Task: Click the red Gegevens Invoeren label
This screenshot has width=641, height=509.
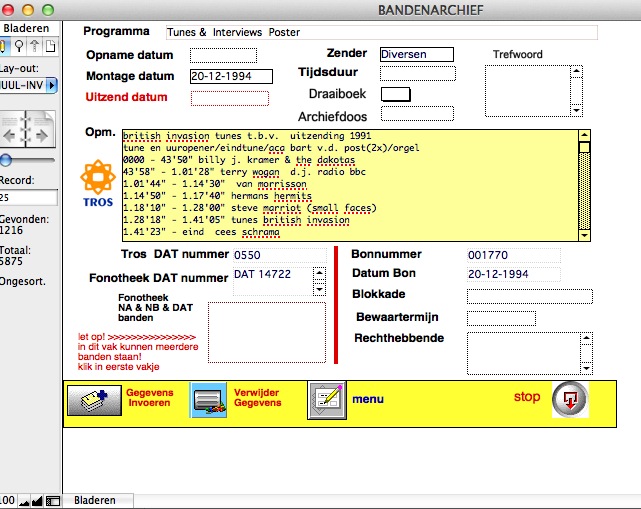Action: (x=149, y=398)
